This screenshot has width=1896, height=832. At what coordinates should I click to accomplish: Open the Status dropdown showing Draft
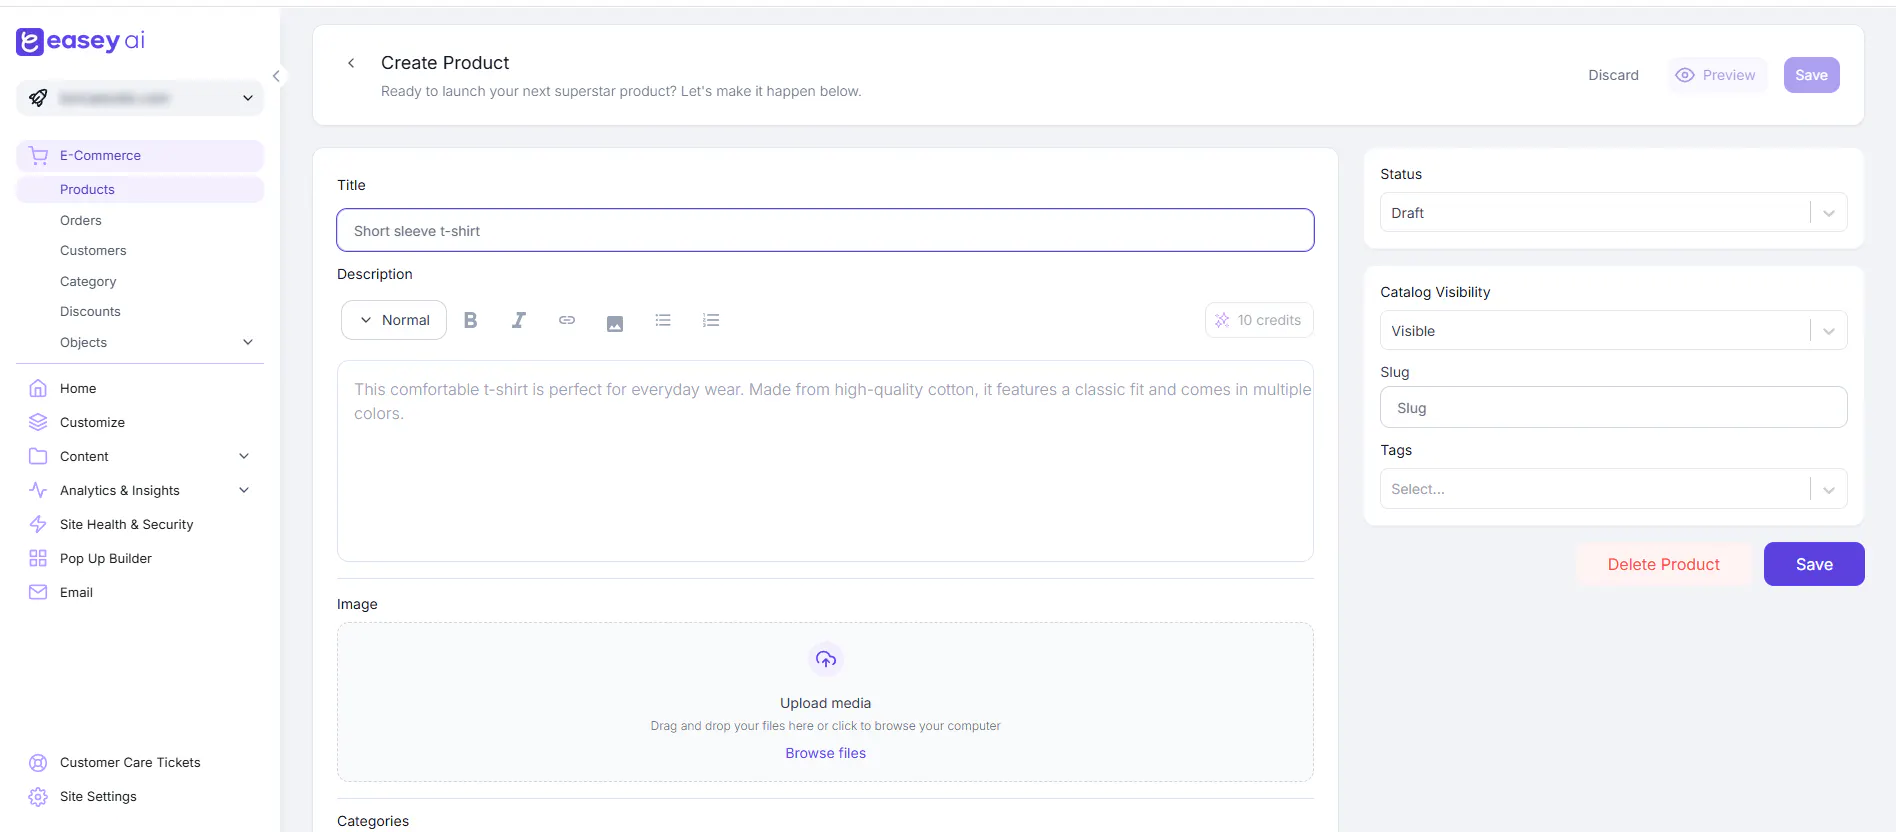pyautogui.click(x=1613, y=212)
